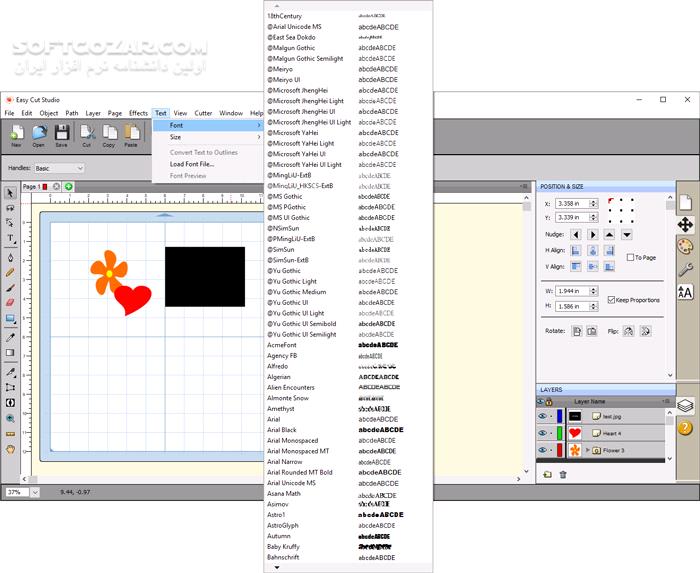700x573 pixels.
Task: Adjust X position spinner
Action: [593, 203]
